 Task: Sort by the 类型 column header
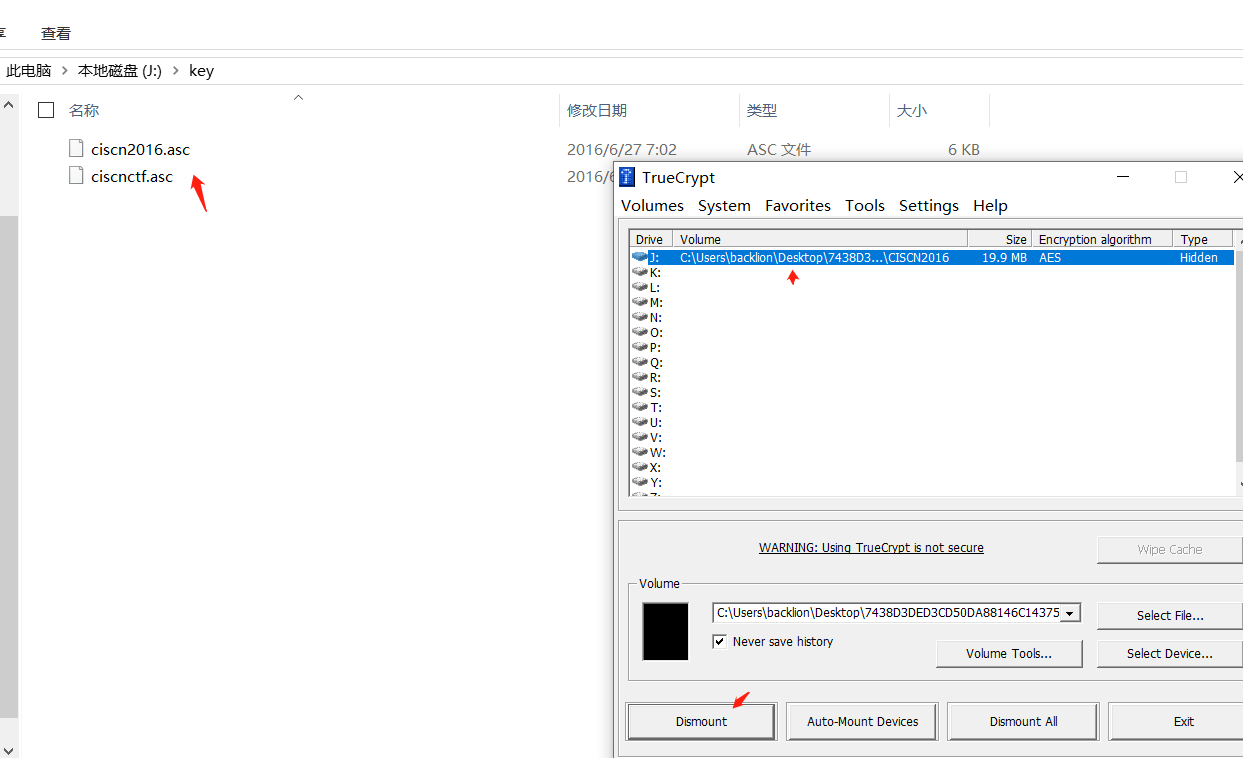tap(762, 110)
